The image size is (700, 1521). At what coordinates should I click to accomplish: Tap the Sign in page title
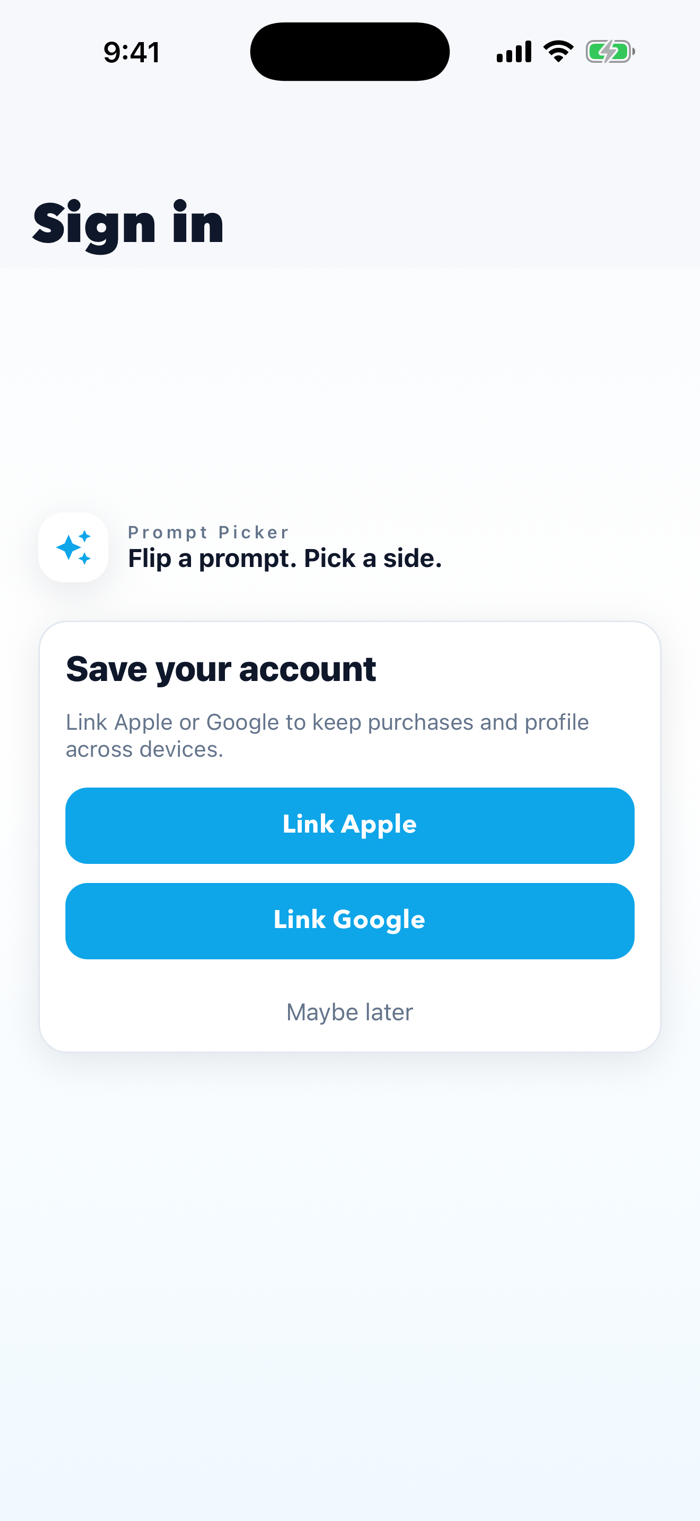point(128,224)
